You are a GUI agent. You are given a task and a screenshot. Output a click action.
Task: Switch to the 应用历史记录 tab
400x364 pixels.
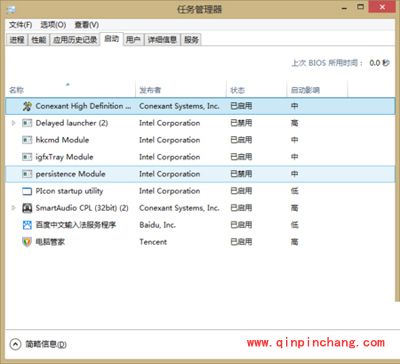[75, 40]
